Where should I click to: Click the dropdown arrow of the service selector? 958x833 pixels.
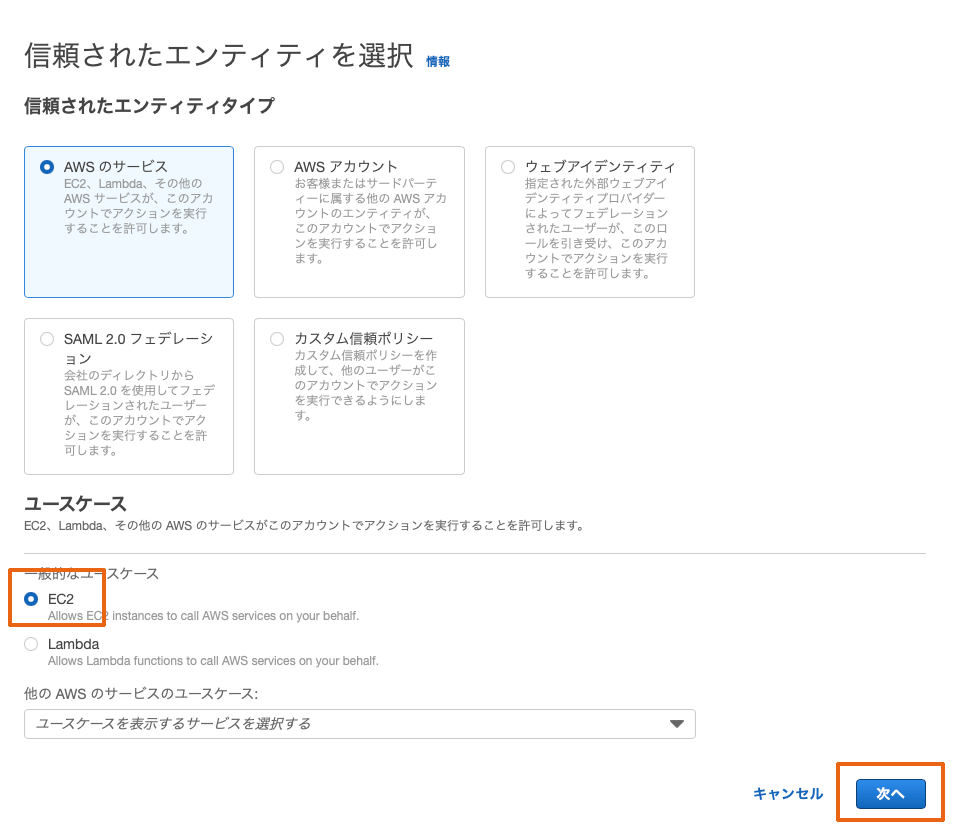click(676, 724)
